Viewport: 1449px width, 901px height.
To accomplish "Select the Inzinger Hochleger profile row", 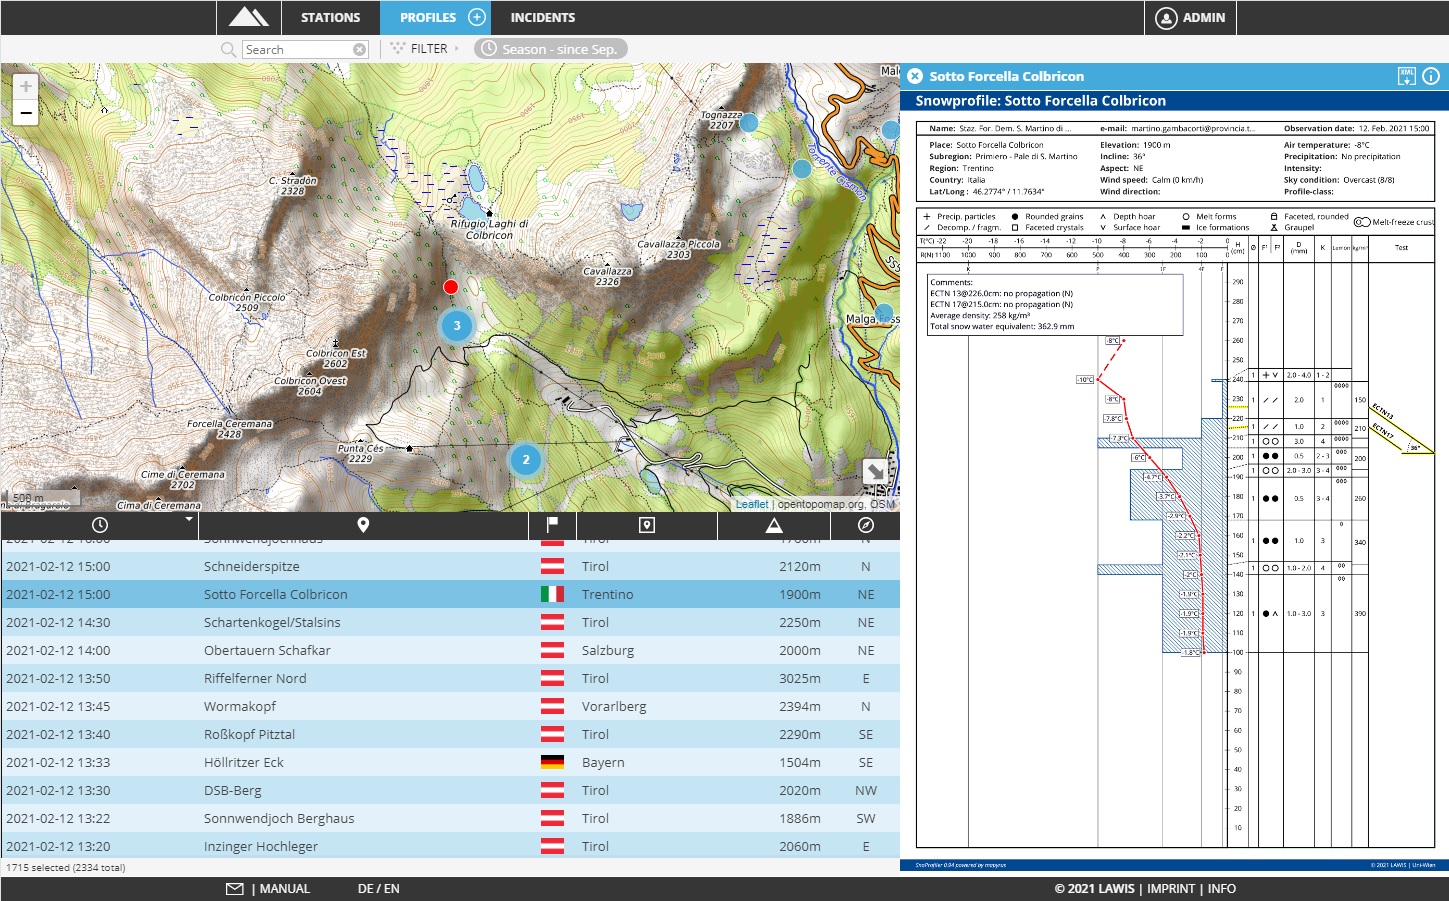I will (x=450, y=846).
